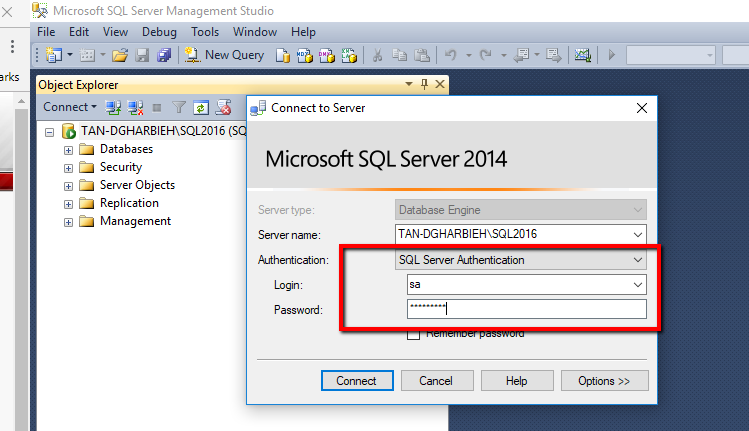749x431 pixels.
Task: Click the Options >> button
Action: (x=604, y=381)
